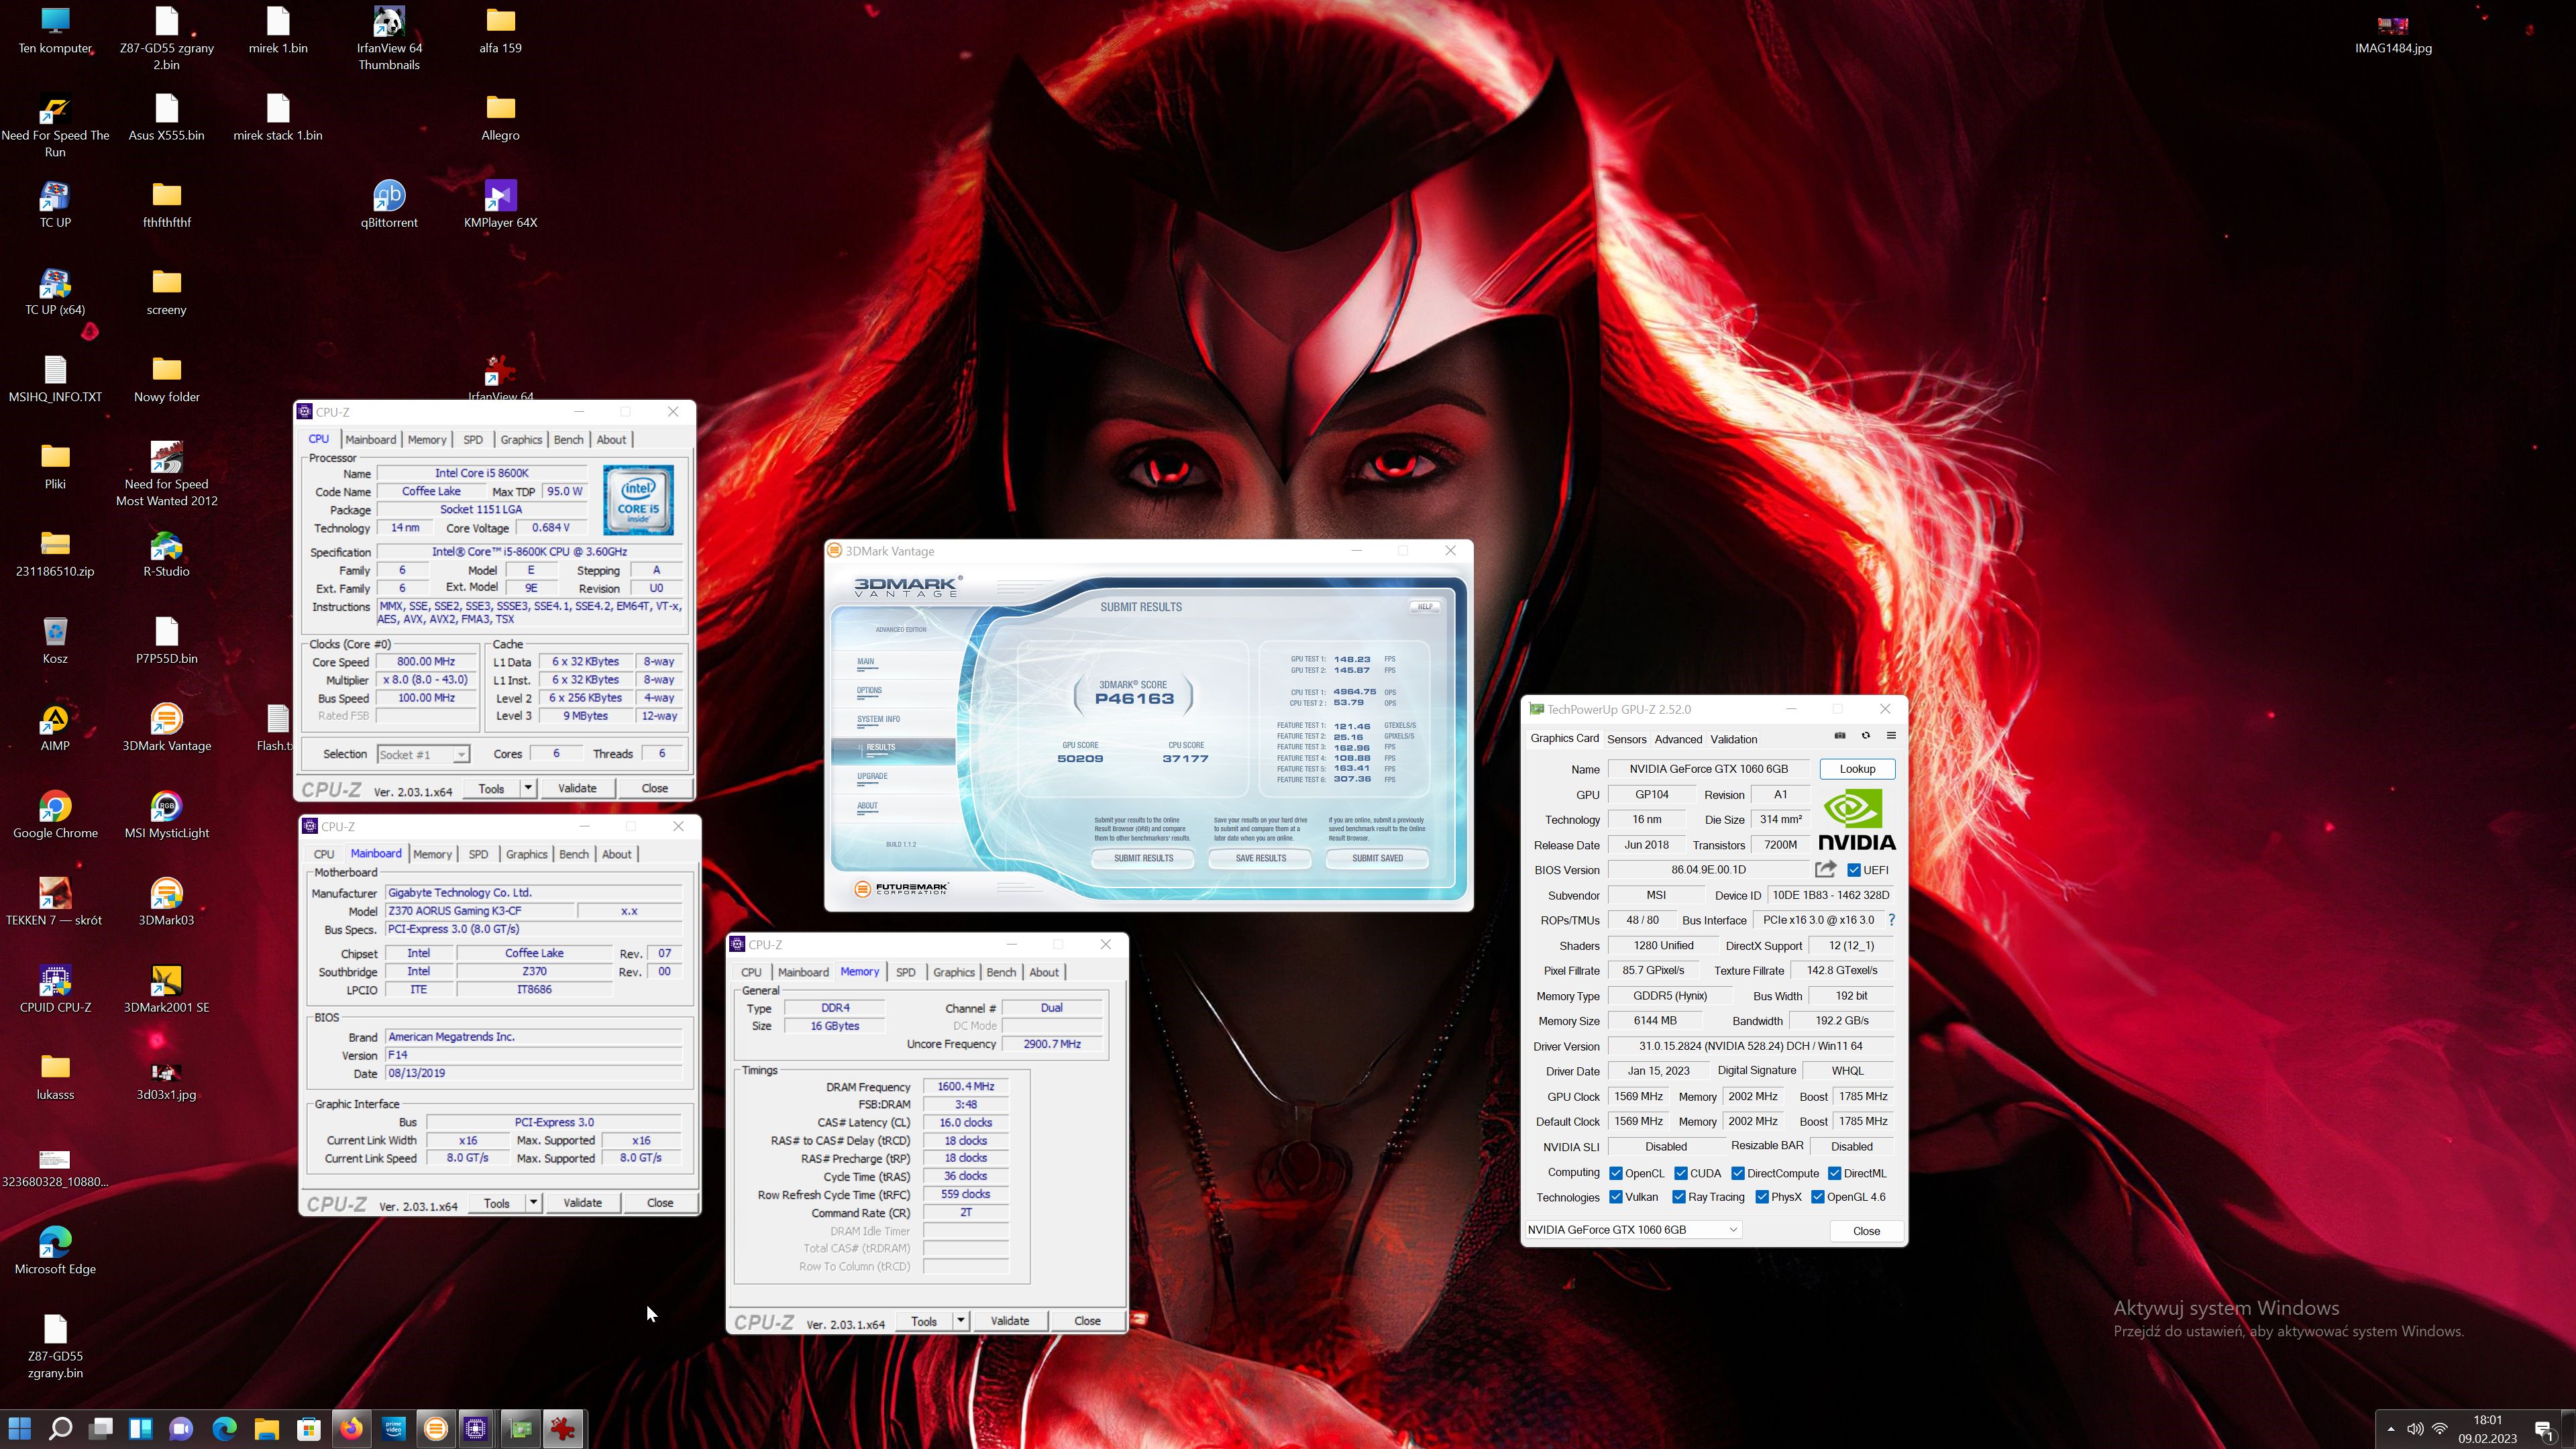Select the MSI MysticLight desktop icon
The image size is (2576, 1449).
(166, 815)
